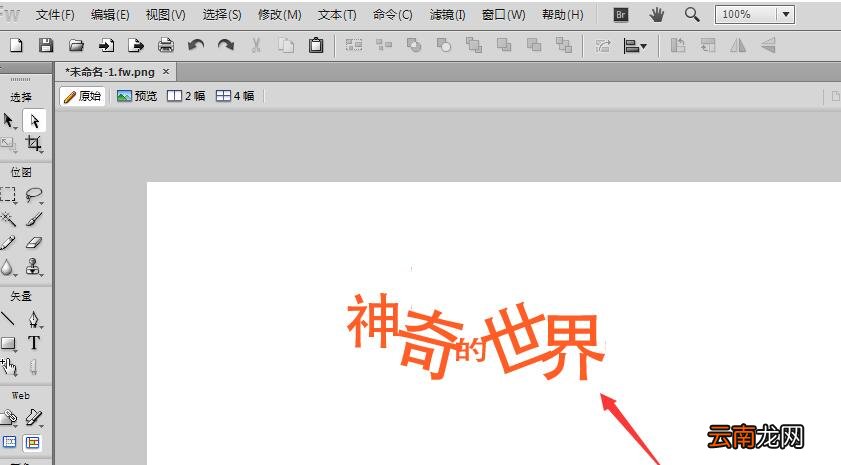Redo the last action
Screen dimensions: 841x465
tap(226, 46)
